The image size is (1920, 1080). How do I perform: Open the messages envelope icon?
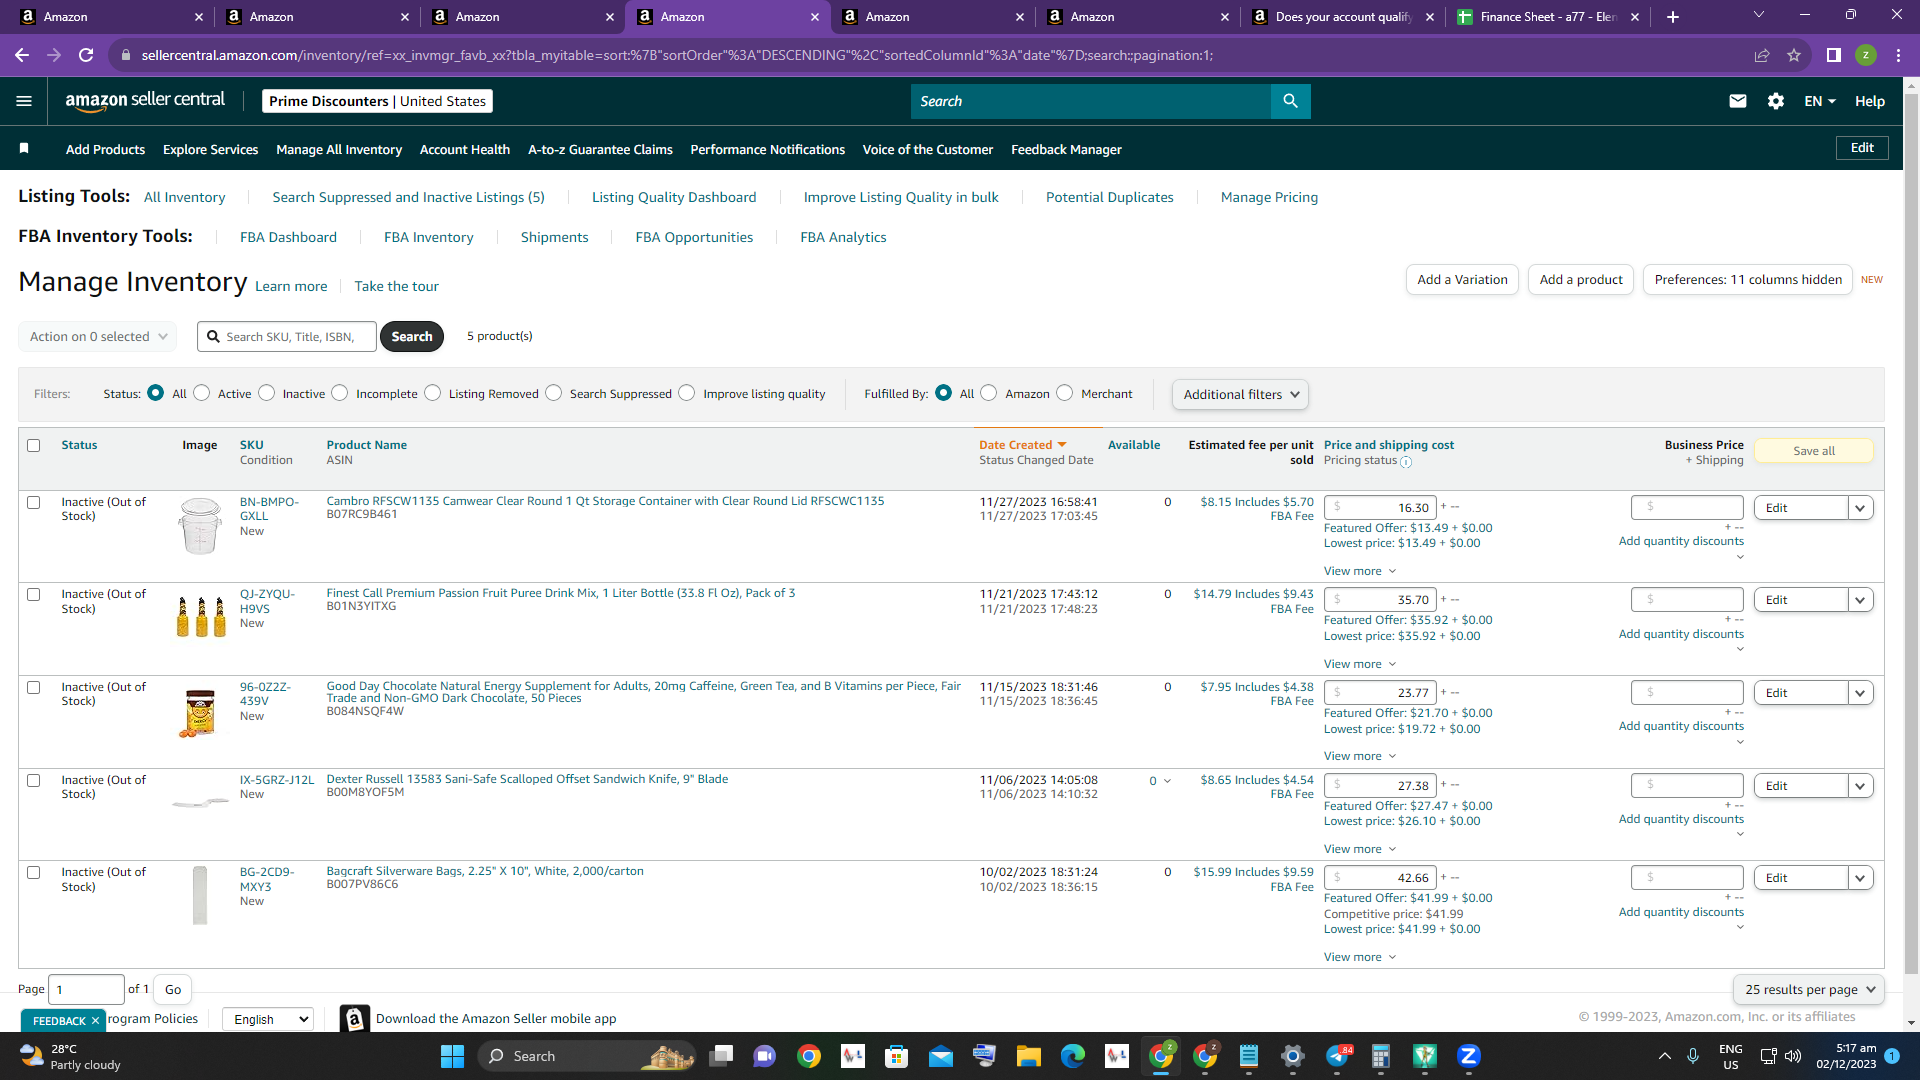pyautogui.click(x=1738, y=101)
